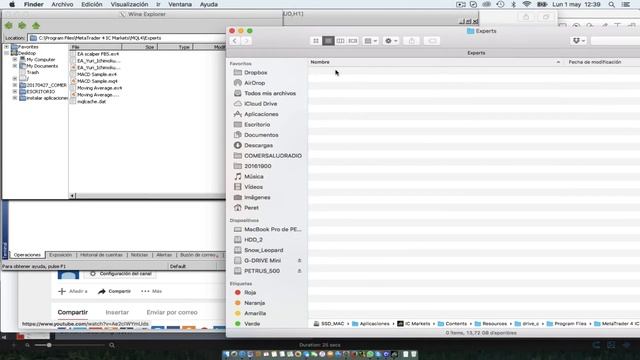Open Finder gear action menu
Image resolution: width=640 pixels, height=360 pixels.
(x=391, y=41)
